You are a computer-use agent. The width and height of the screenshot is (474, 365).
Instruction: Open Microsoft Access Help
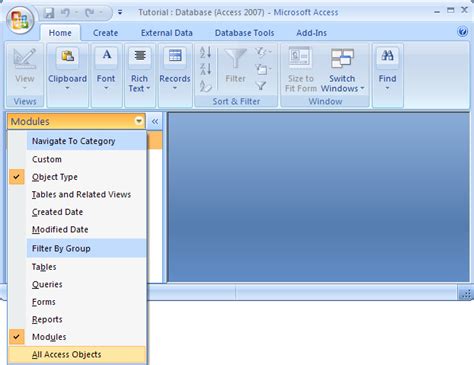(462, 32)
